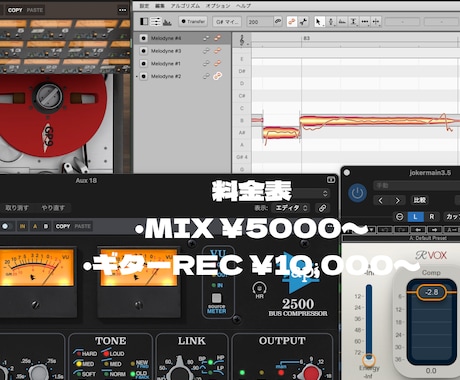The image size is (460, 380).
Task: Select the Note Separation tool in Melodyne
Action: [376, 22]
